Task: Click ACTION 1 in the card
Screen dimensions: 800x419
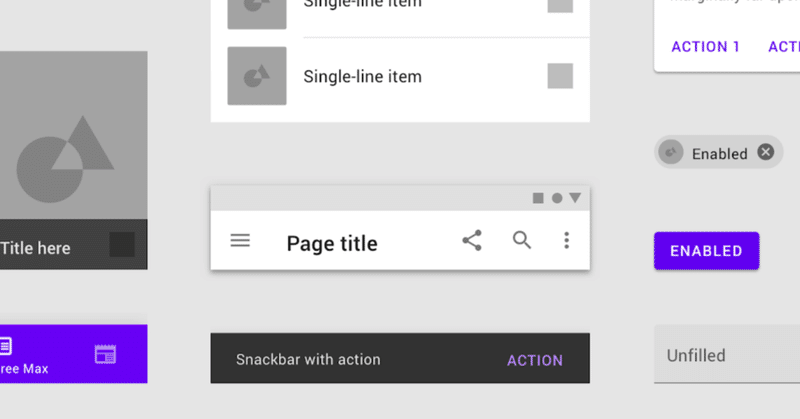Action: (705, 47)
